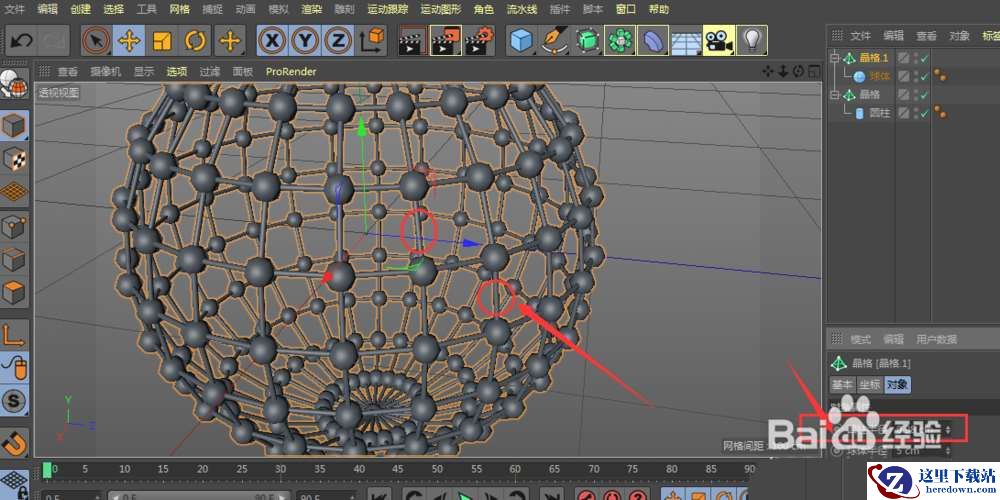
Task: Switch to Points mode
Action: click(x=14, y=226)
